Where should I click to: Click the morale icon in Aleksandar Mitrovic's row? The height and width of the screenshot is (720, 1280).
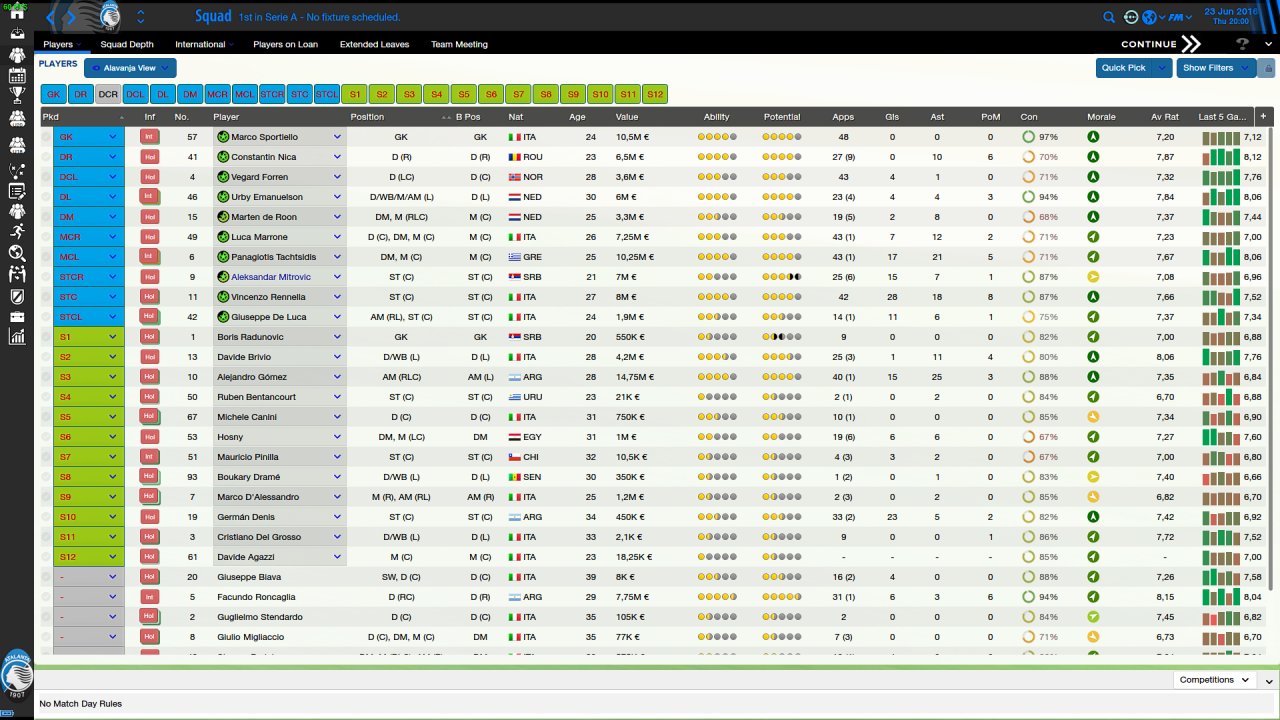[x=1093, y=277]
